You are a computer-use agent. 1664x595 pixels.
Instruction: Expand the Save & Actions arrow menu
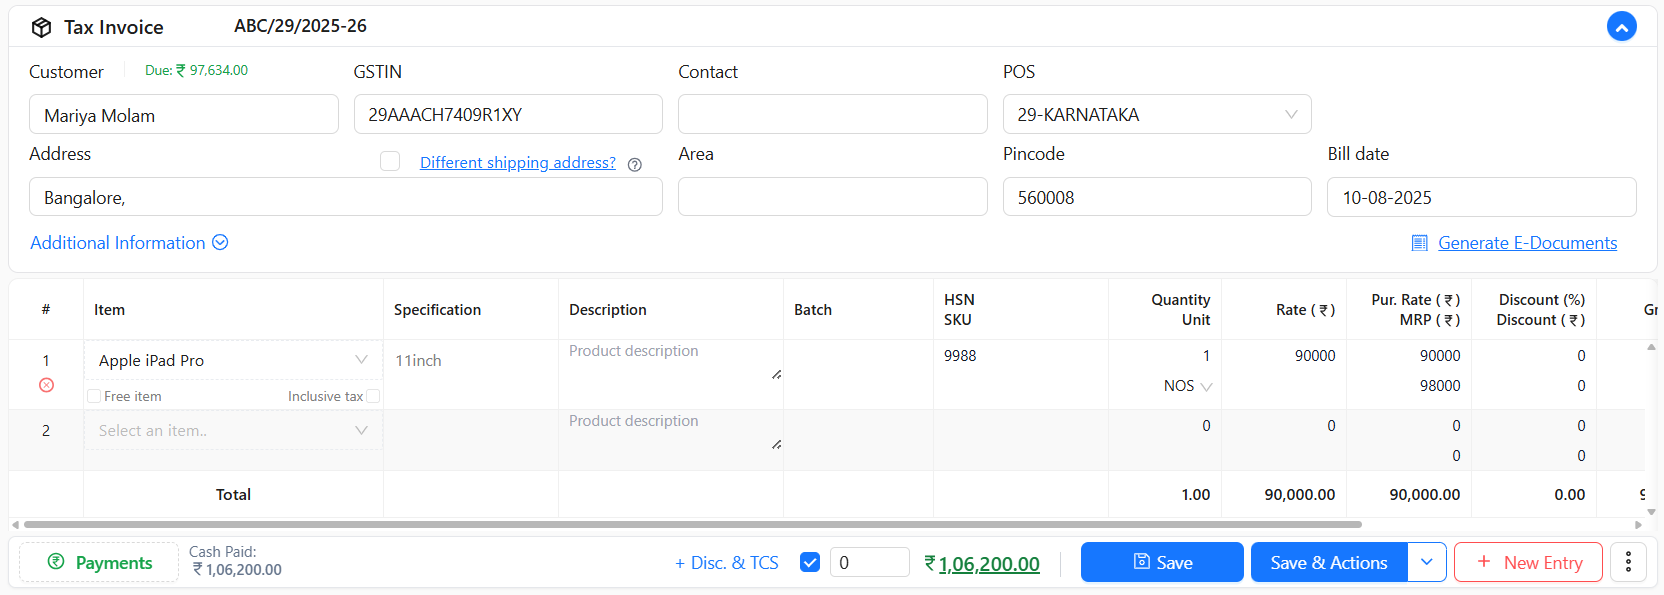[x=1427, y=562]
